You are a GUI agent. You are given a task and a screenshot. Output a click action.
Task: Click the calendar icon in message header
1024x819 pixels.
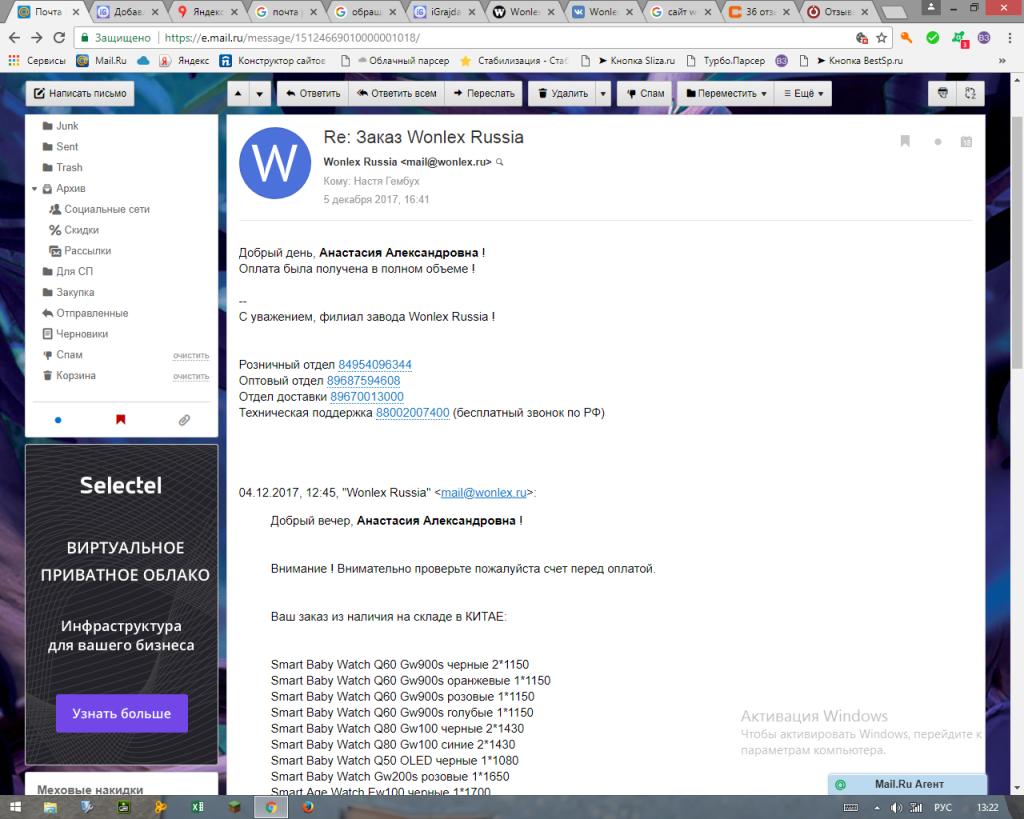click(x=967, y=141)
